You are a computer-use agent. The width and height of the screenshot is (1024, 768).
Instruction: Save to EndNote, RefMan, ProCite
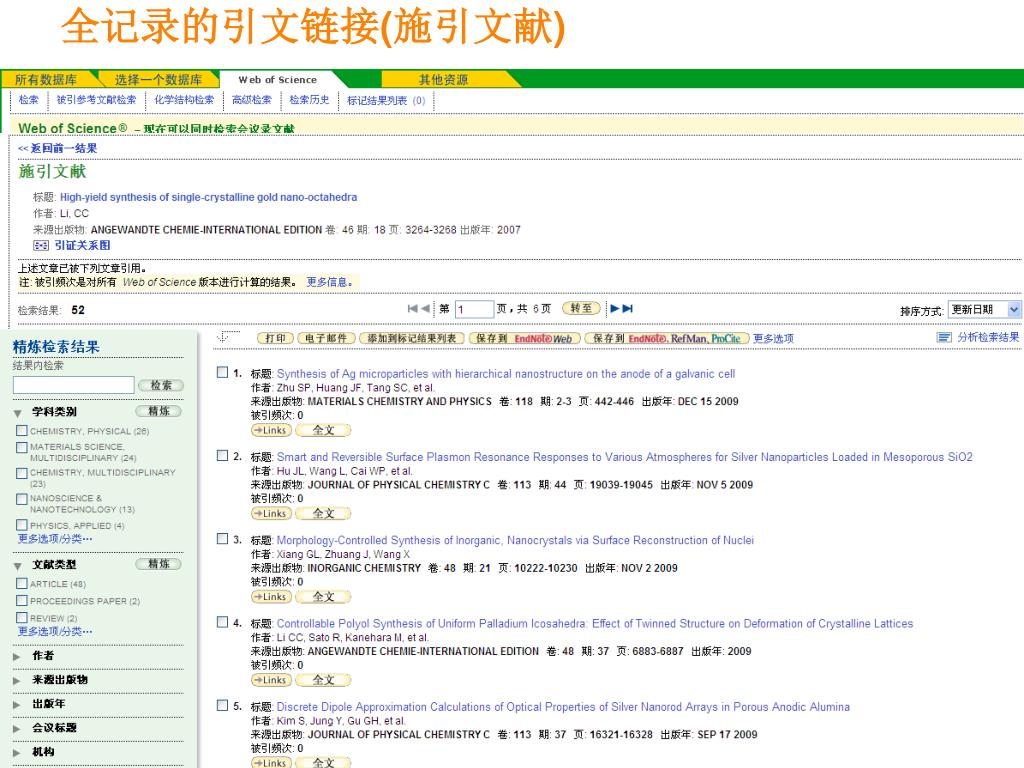[666, 338]
